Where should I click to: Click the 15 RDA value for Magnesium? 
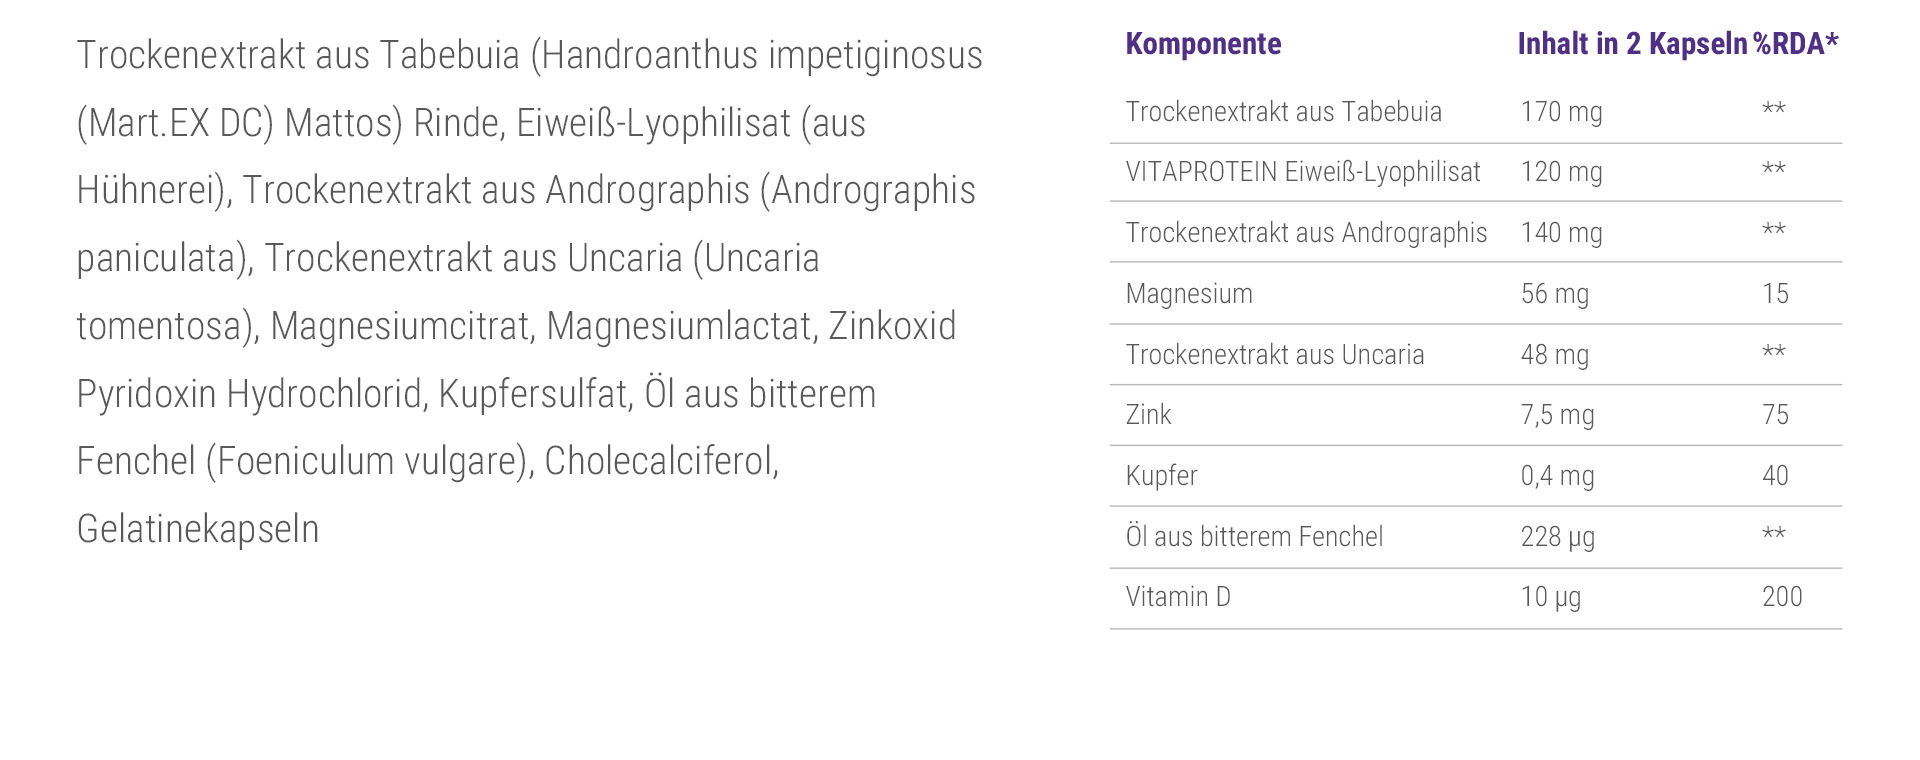1775,294
